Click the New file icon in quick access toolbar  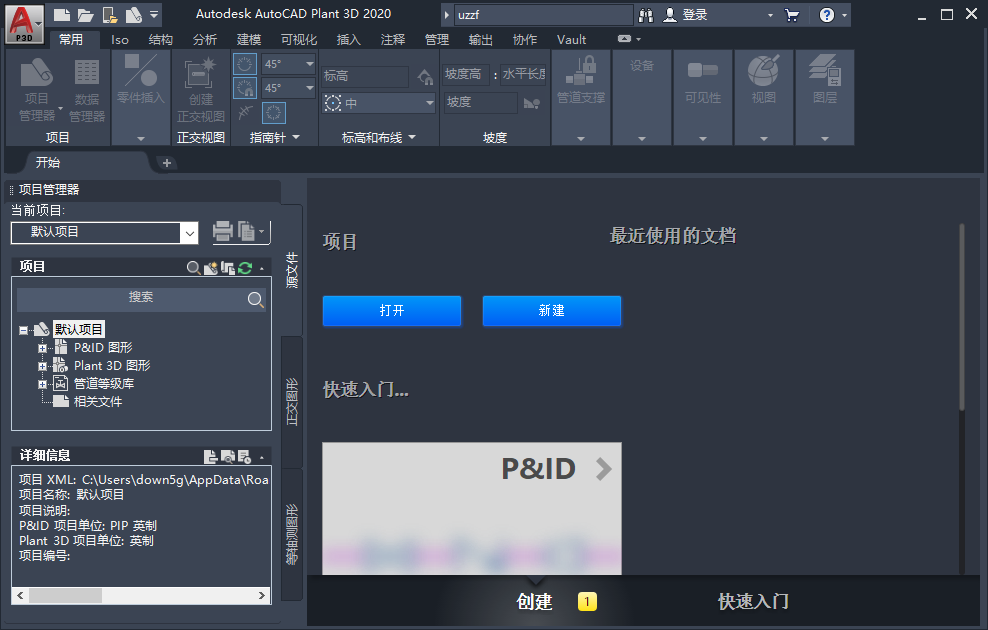[62, 15]
